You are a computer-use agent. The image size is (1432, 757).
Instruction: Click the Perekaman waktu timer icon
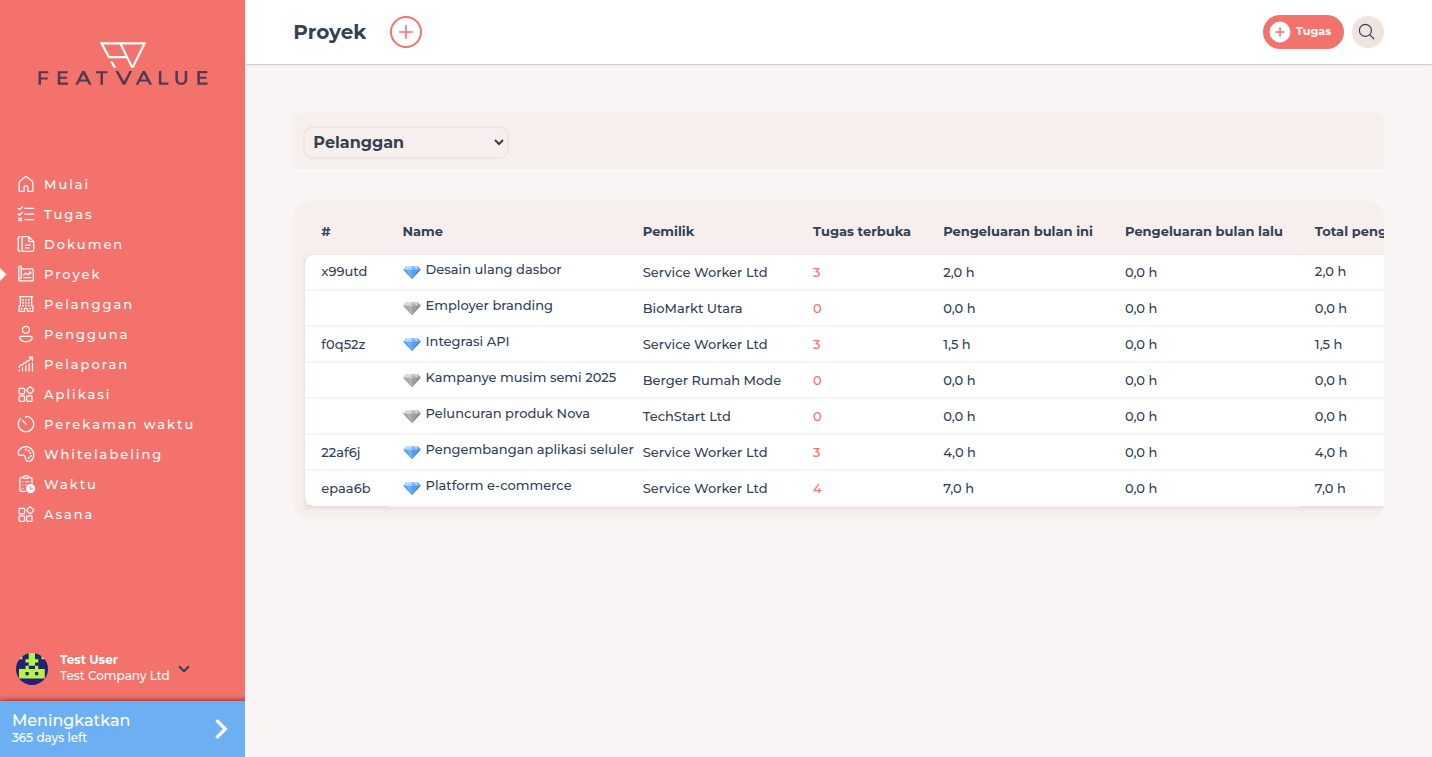[x=27, y=424]
